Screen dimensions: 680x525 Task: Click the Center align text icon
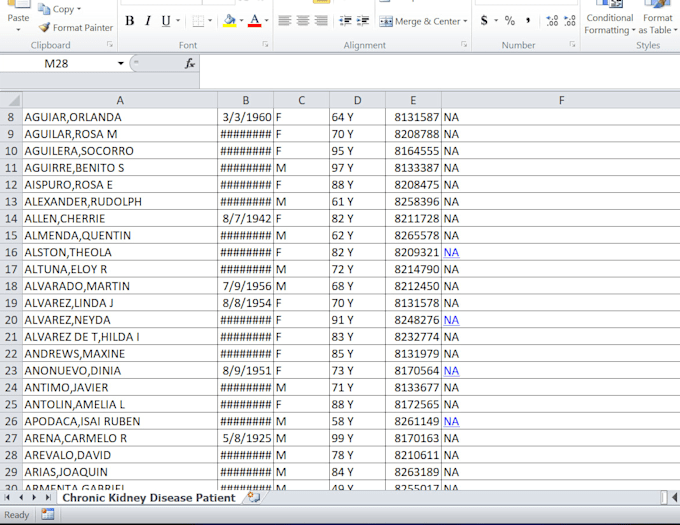click(303, 20)
